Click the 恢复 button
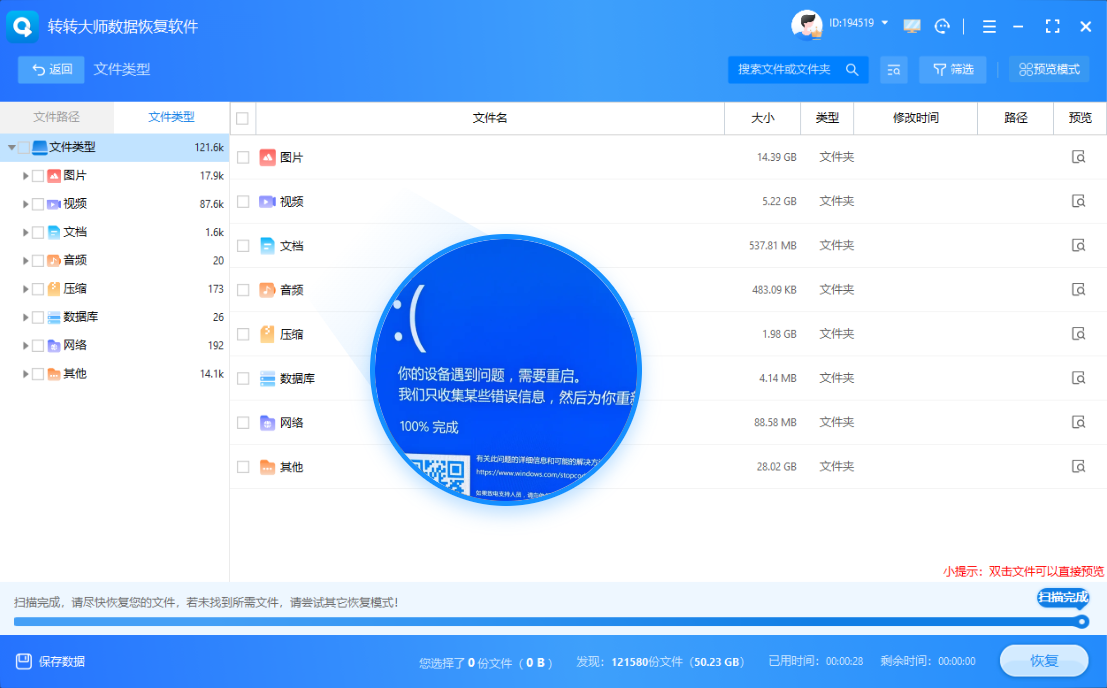1107x688 pixels. tap(1043, 661)
